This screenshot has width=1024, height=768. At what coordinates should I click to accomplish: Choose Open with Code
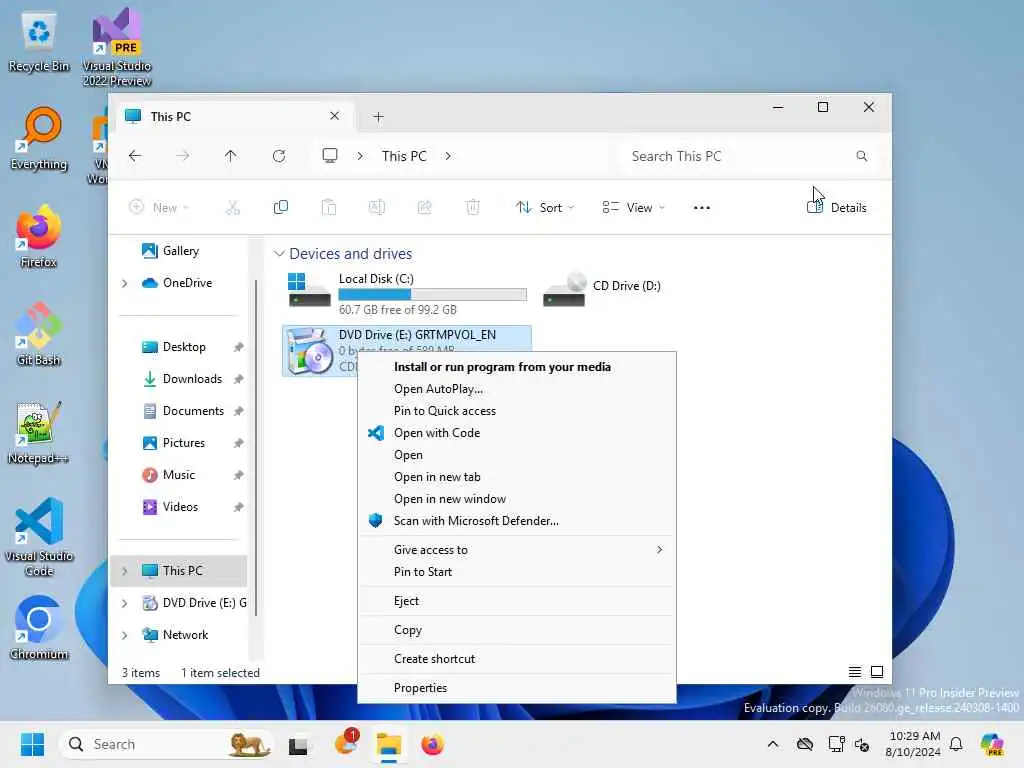click(517, 434)
